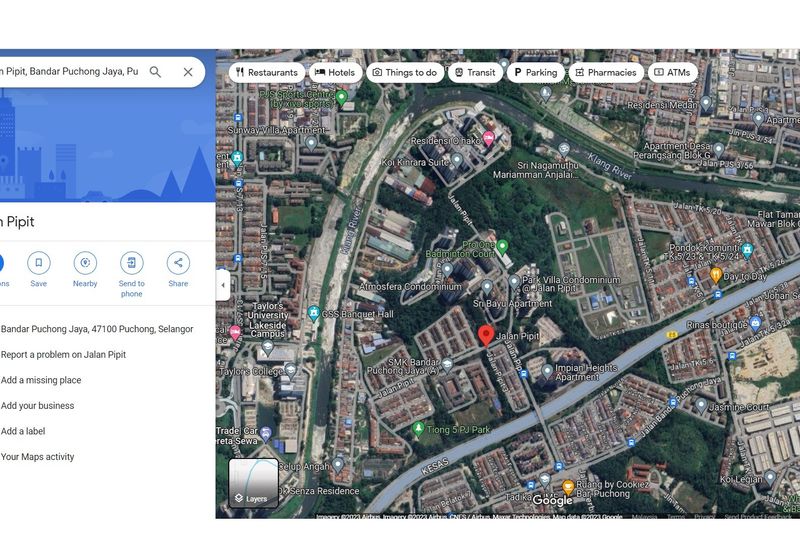Open Report a problem on Jalan Pipit
The width and height of the screenshot is (800, 552).
(x=63, y=354)
